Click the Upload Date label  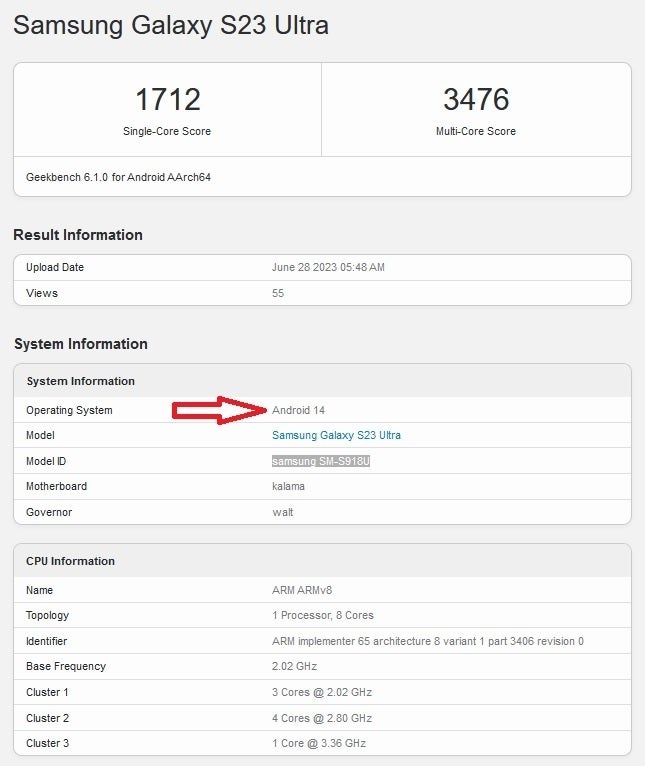click(55, 267)
